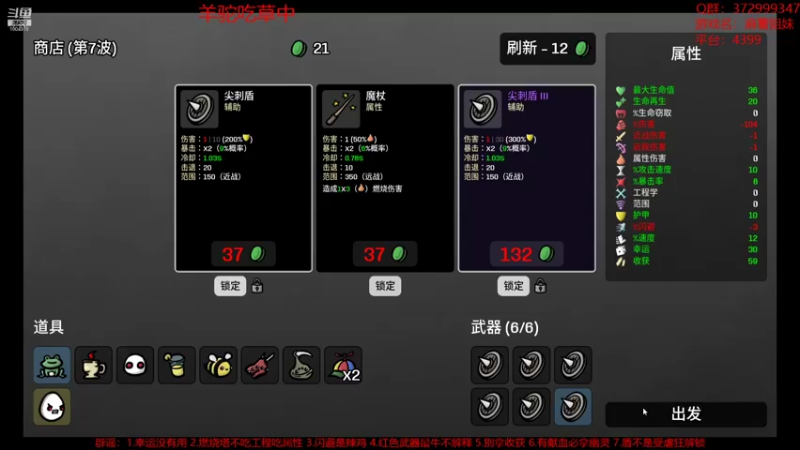This screenshot has height=450, width=800.
Task: Click the 魔杖 wand icon in shop
Action: [x=341, y=109]
